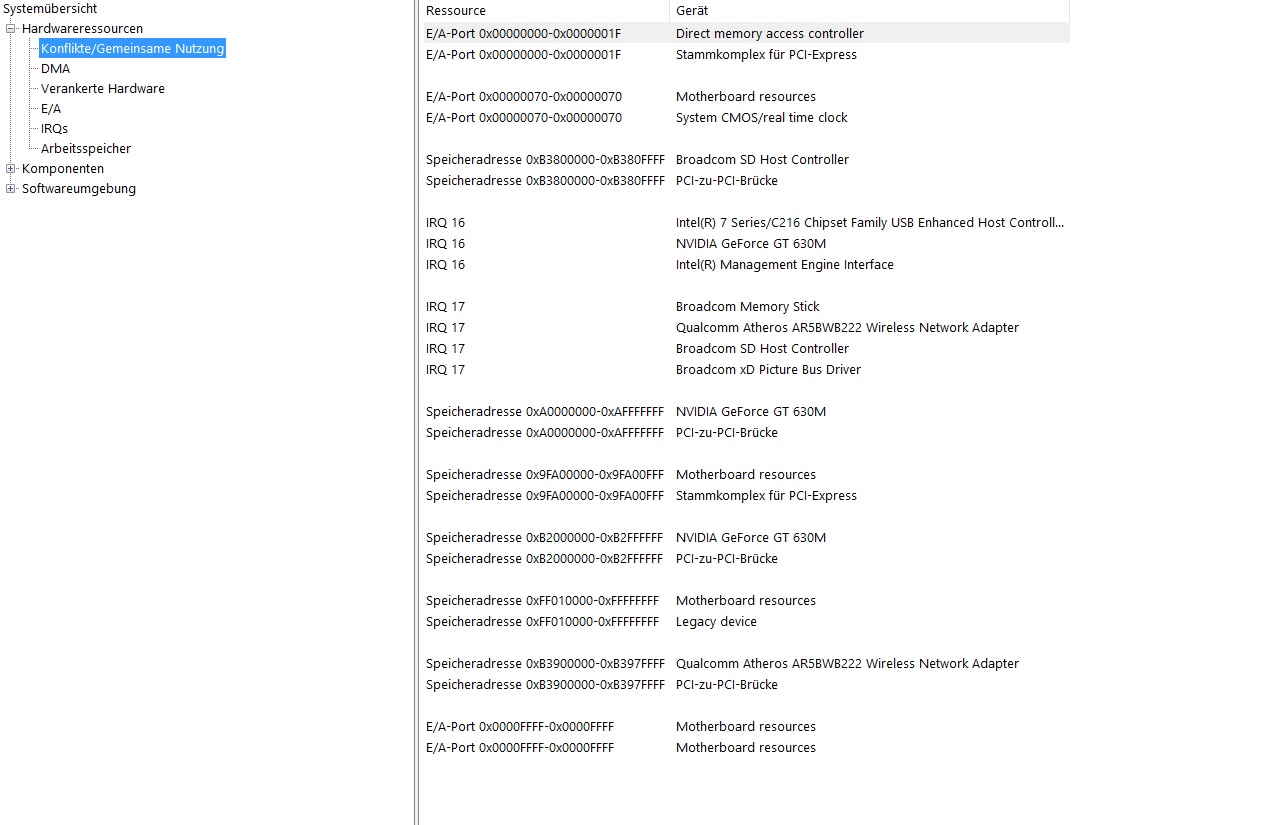The width and height of the screenshot is (1263, 825).
Task: Select Motherboard resources at address 0x9FA00000
Action: pyautogui.click(x=746, y=475)
